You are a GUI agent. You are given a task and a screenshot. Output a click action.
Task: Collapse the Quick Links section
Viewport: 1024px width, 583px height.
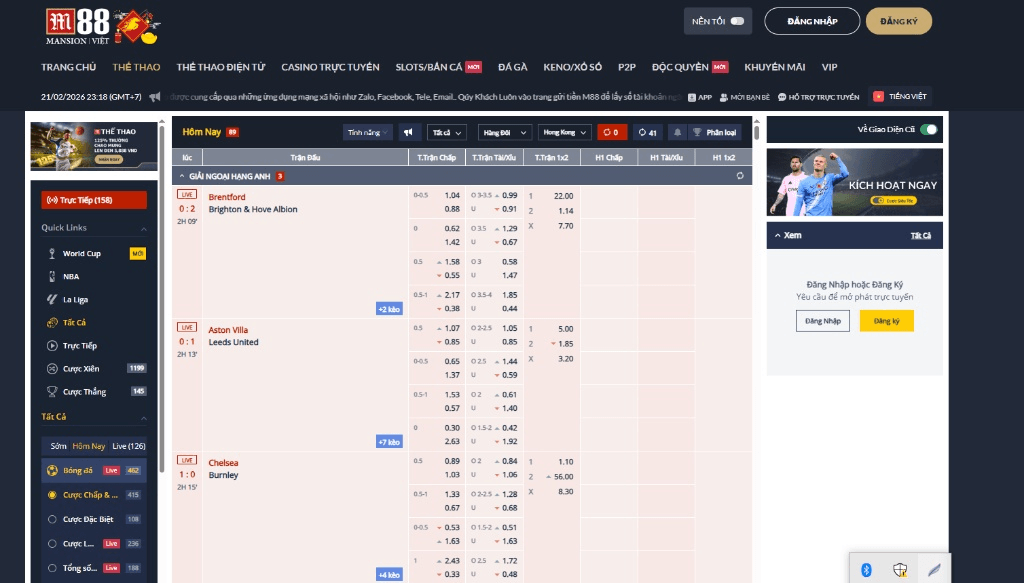(144, 228)
